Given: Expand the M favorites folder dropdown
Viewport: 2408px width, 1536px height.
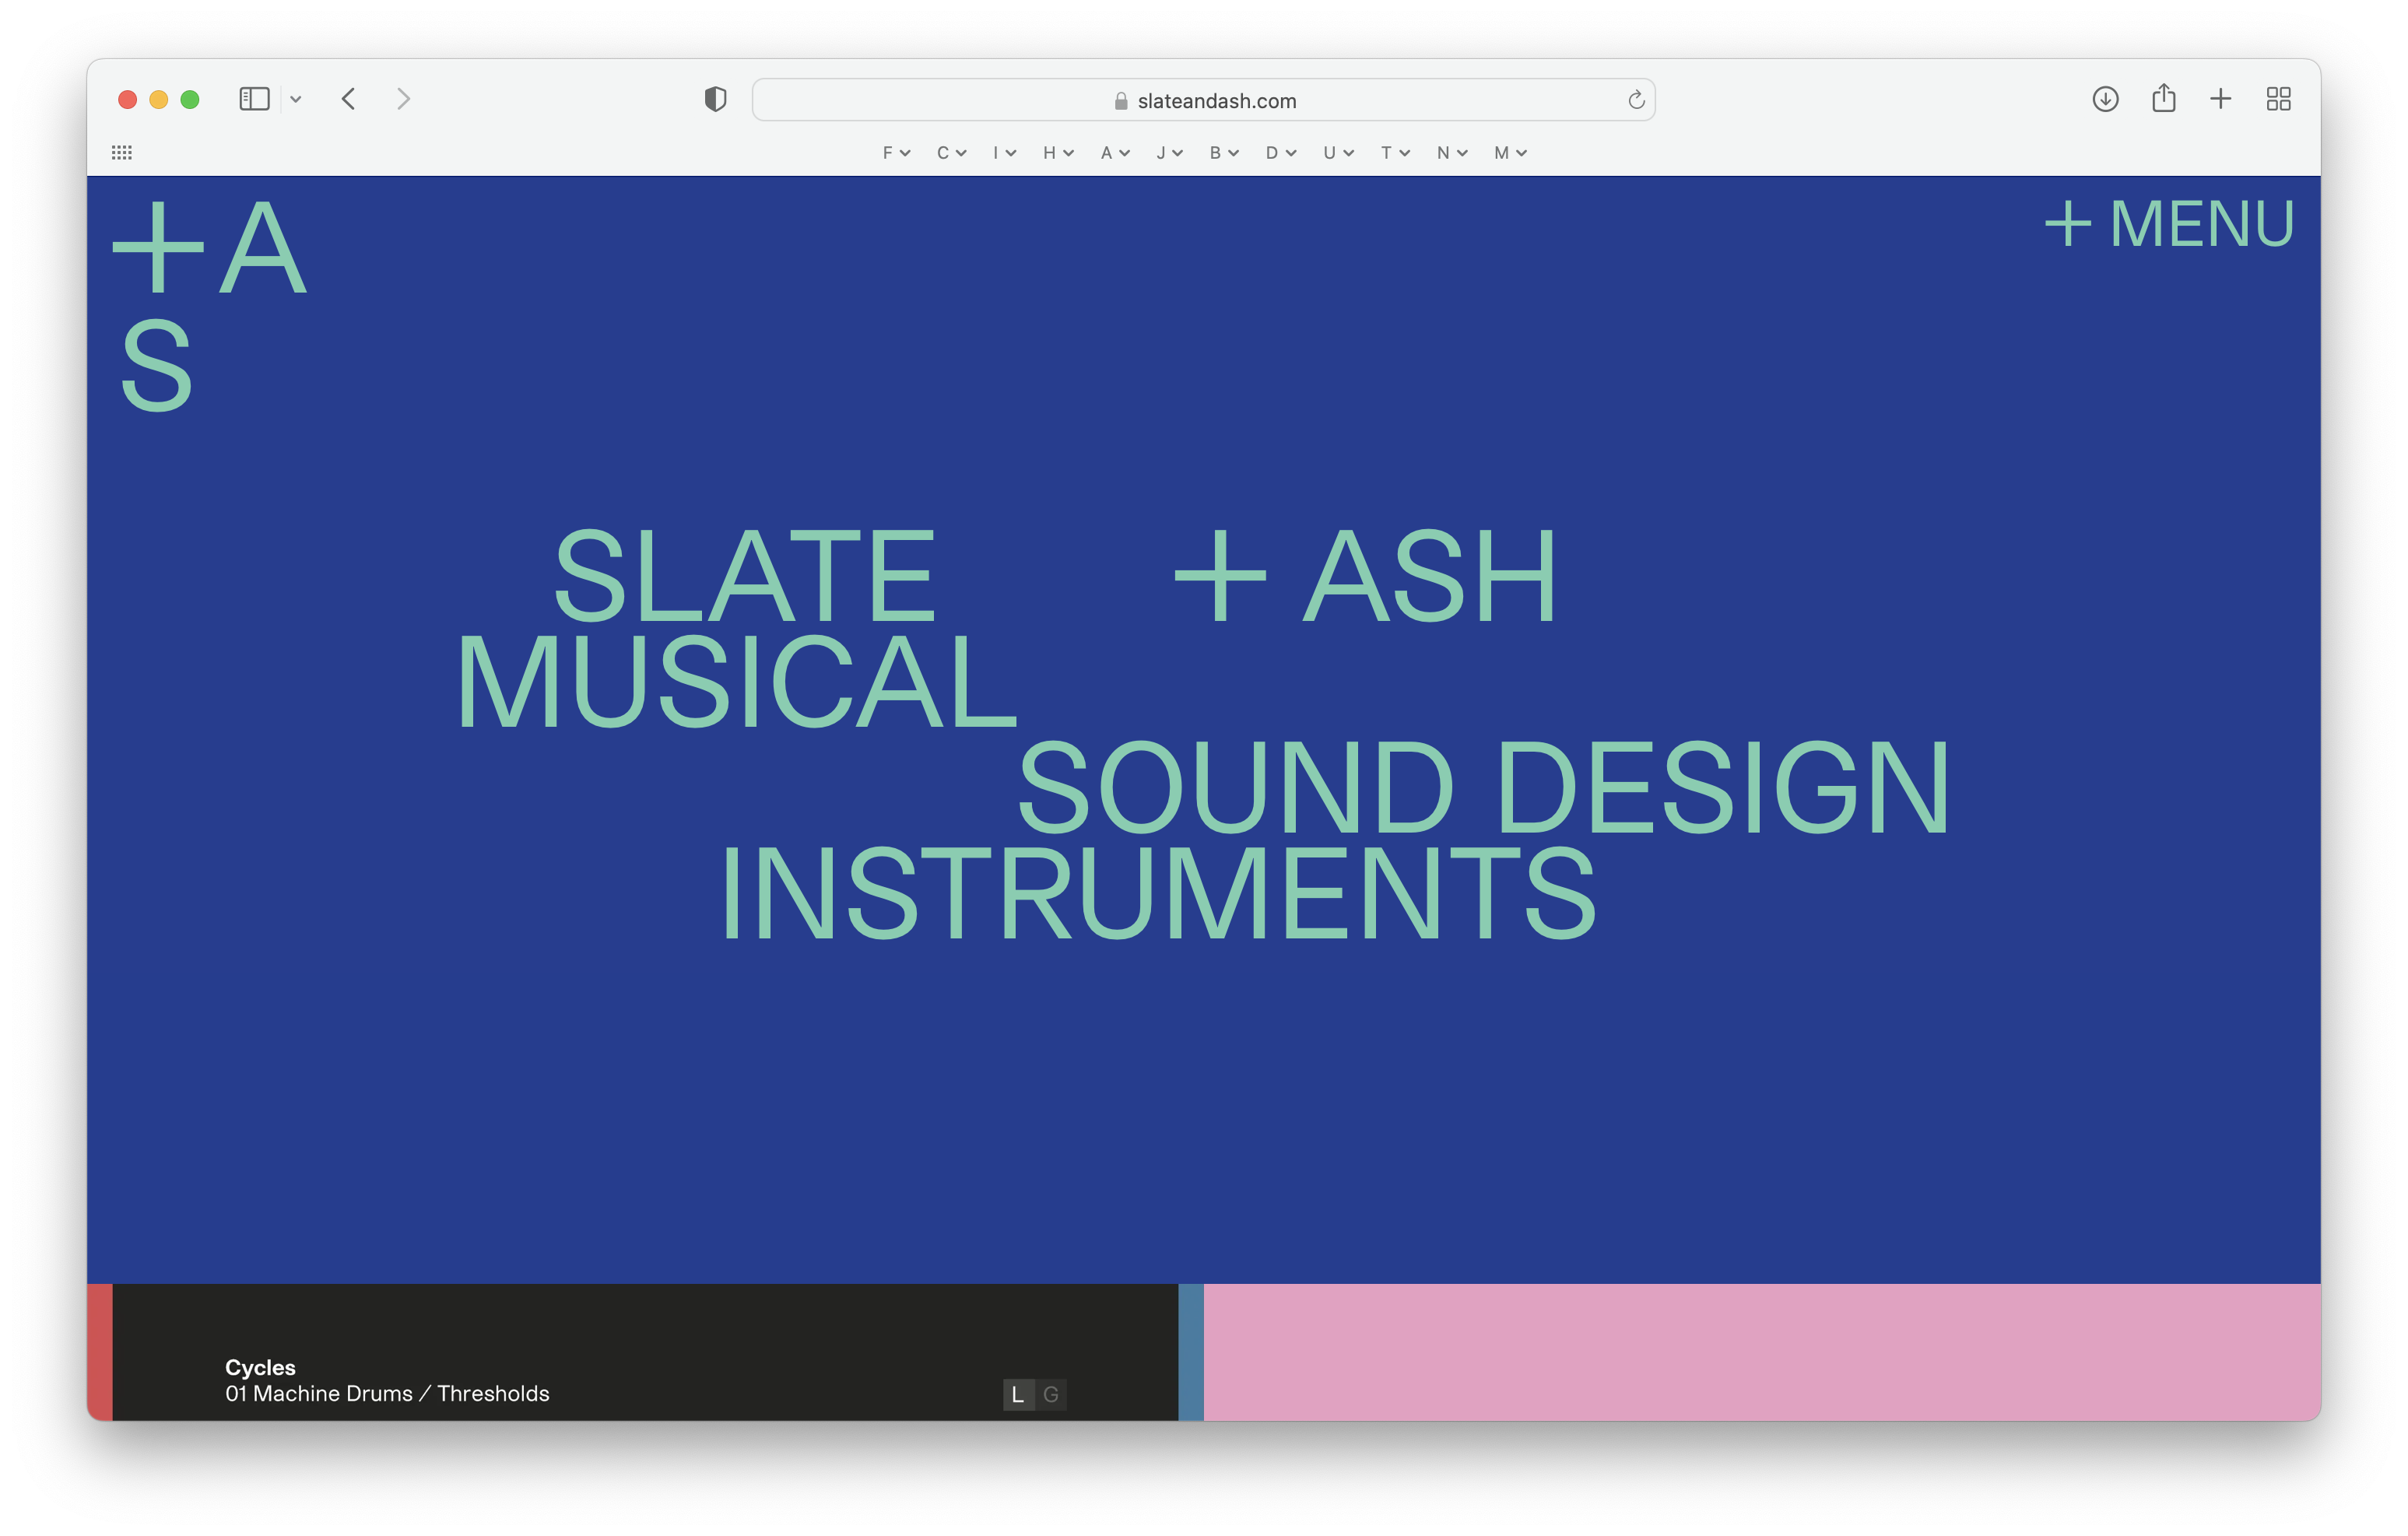Looking at the screenshot, I should pyautogui.click(x=1509, y=153).
